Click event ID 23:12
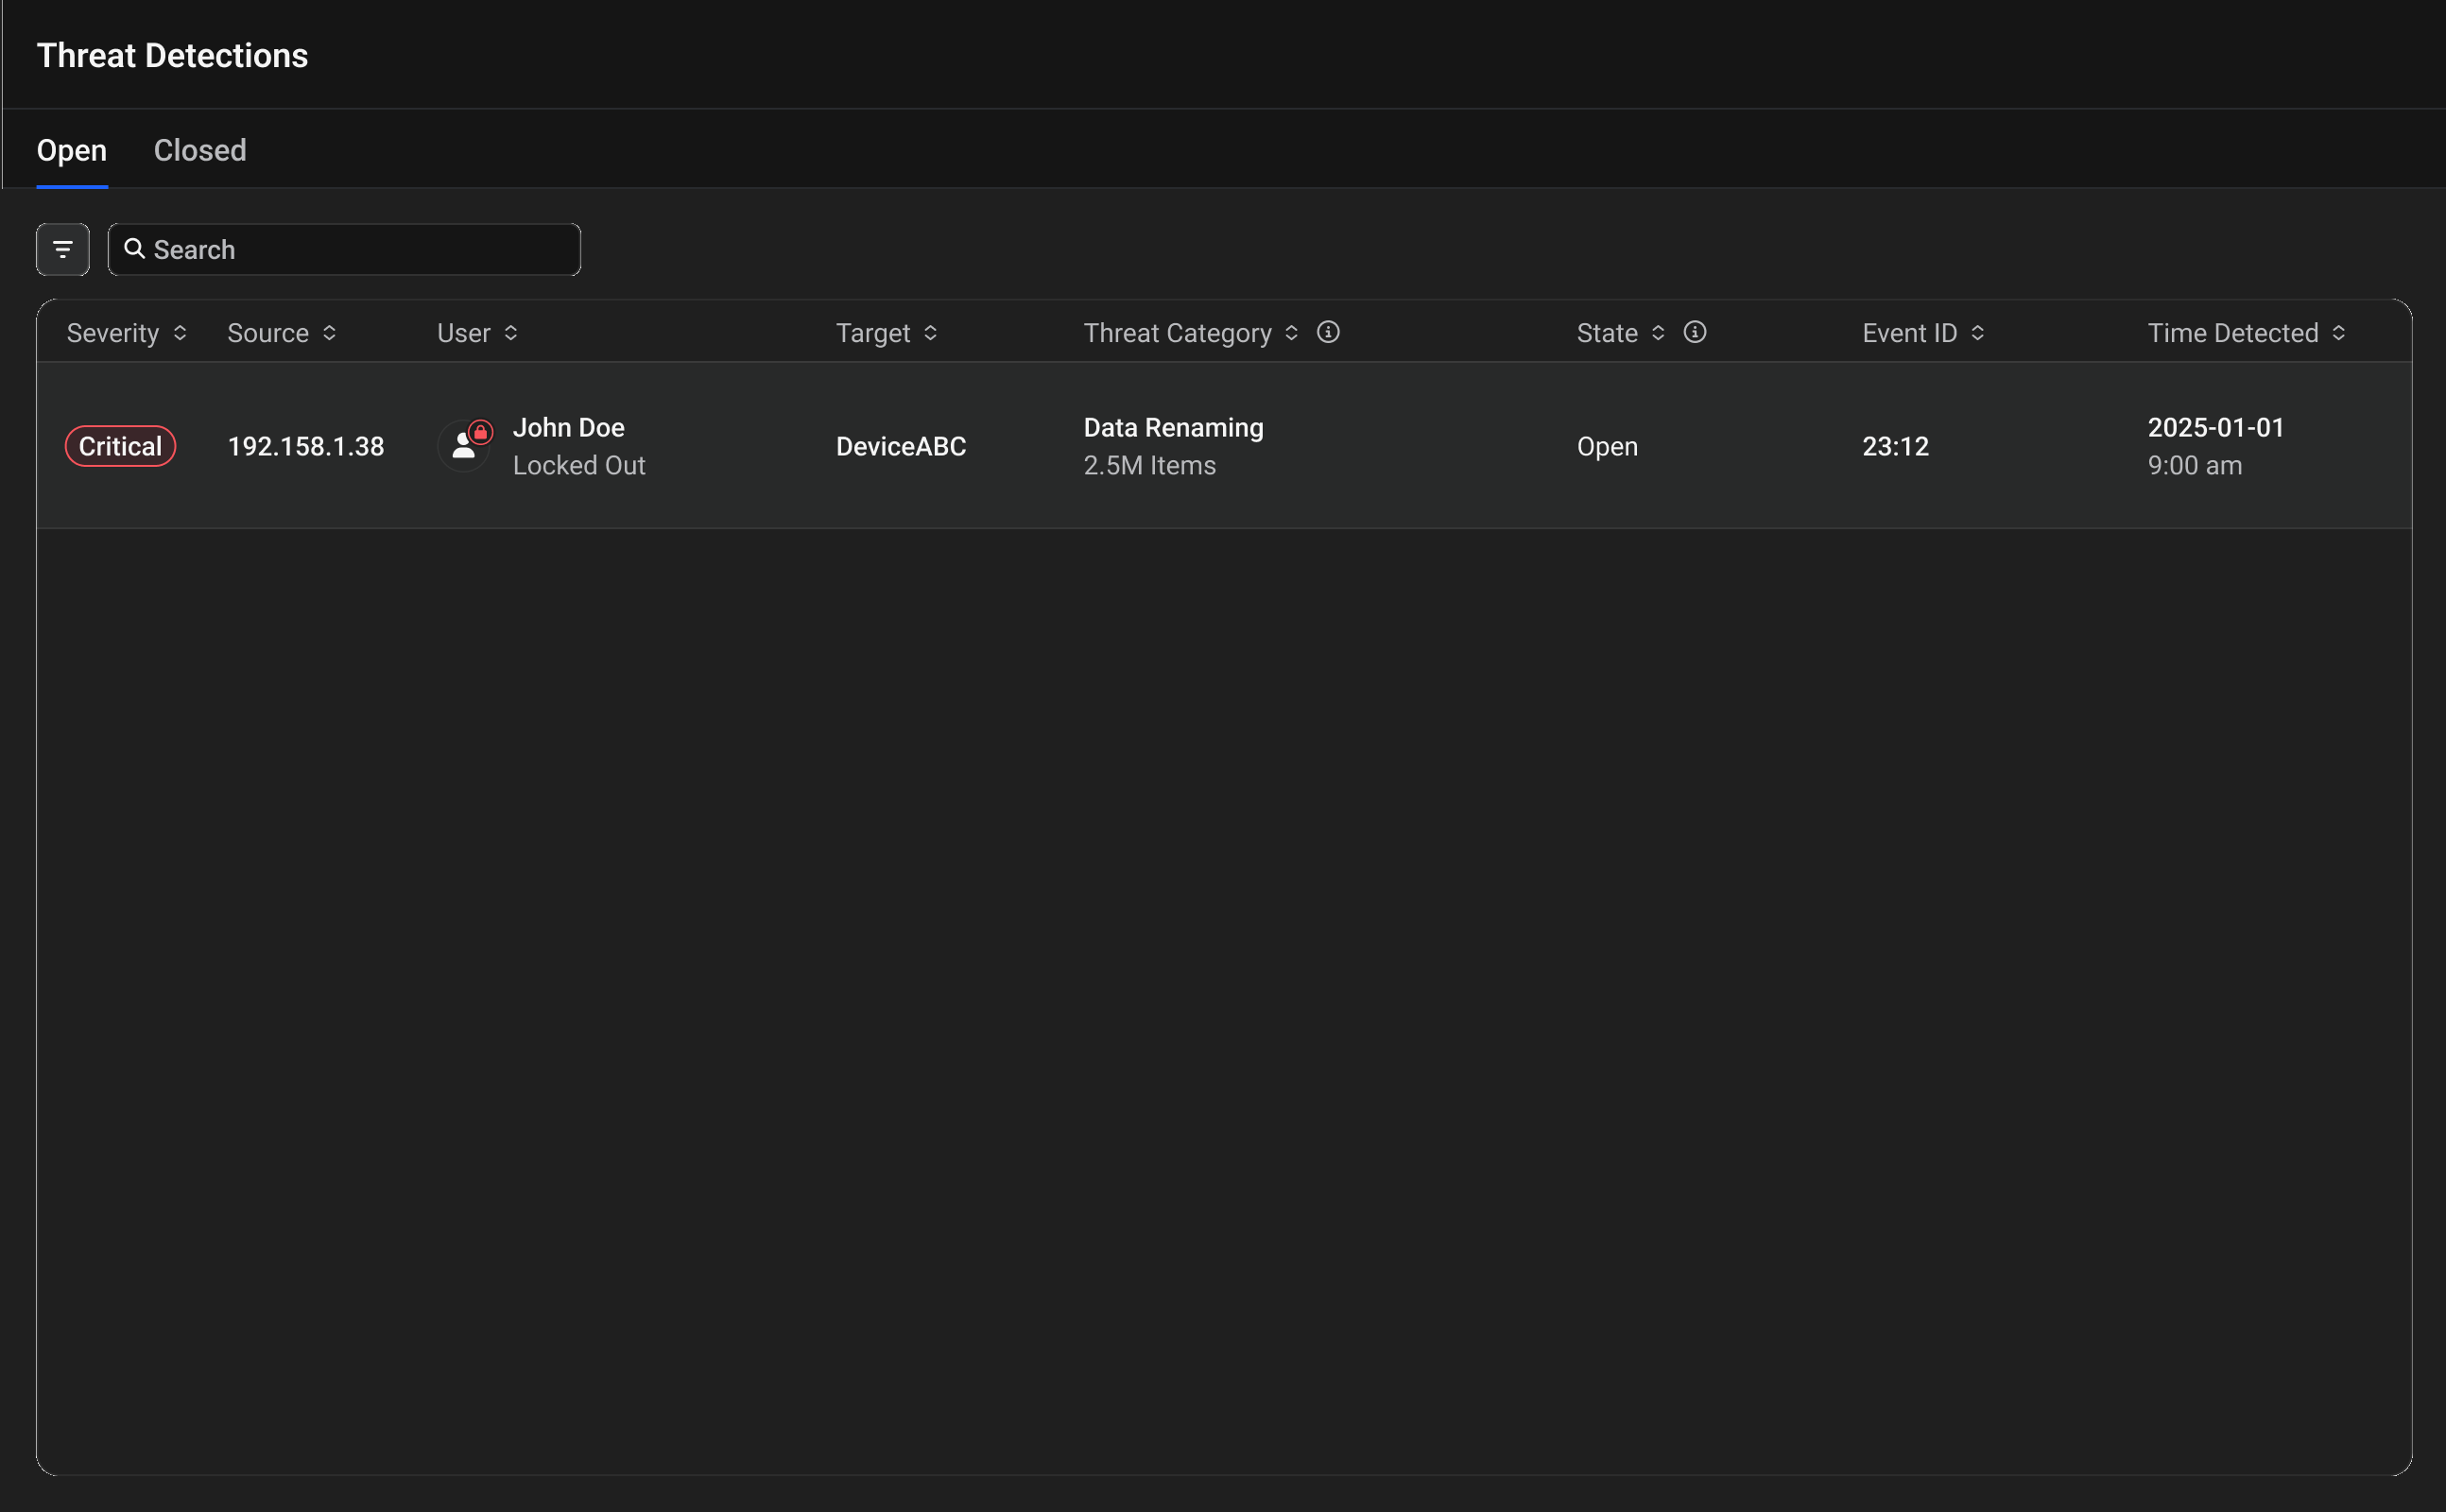Image resolution: width=2446 pixels, height=1512 pixels. pos(1895,446)
